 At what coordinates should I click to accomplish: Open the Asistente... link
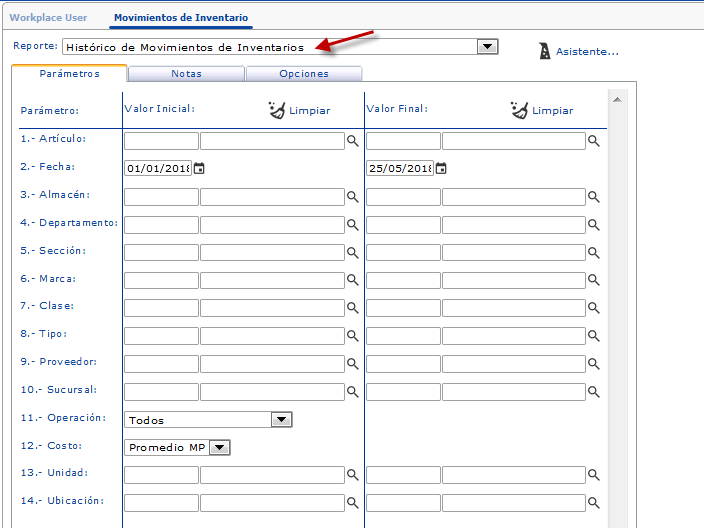tap(587, 52)
